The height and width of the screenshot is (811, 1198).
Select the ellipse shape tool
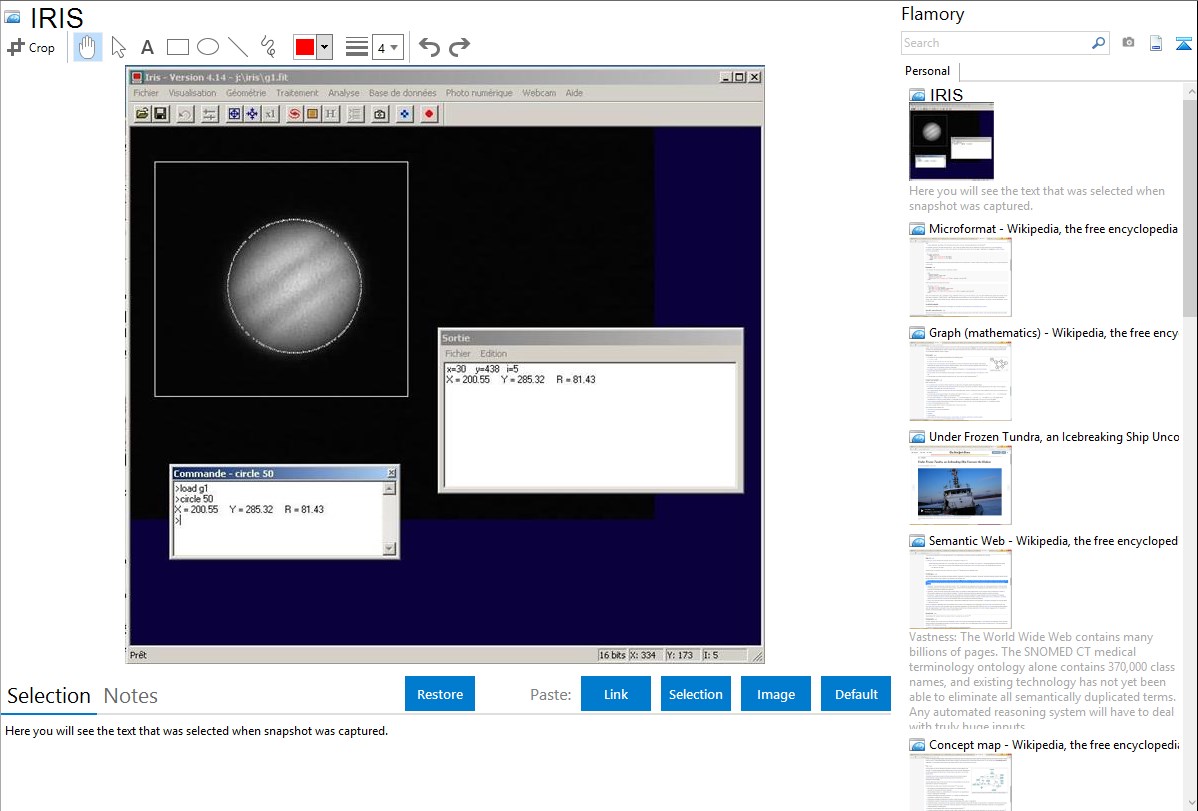[x=207, y=47]
